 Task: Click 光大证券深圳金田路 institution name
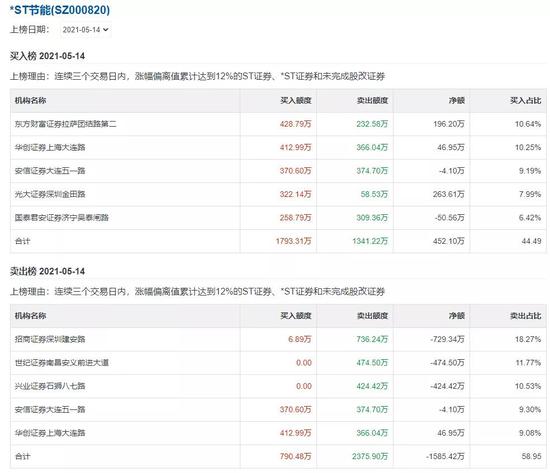pos(50,194)
